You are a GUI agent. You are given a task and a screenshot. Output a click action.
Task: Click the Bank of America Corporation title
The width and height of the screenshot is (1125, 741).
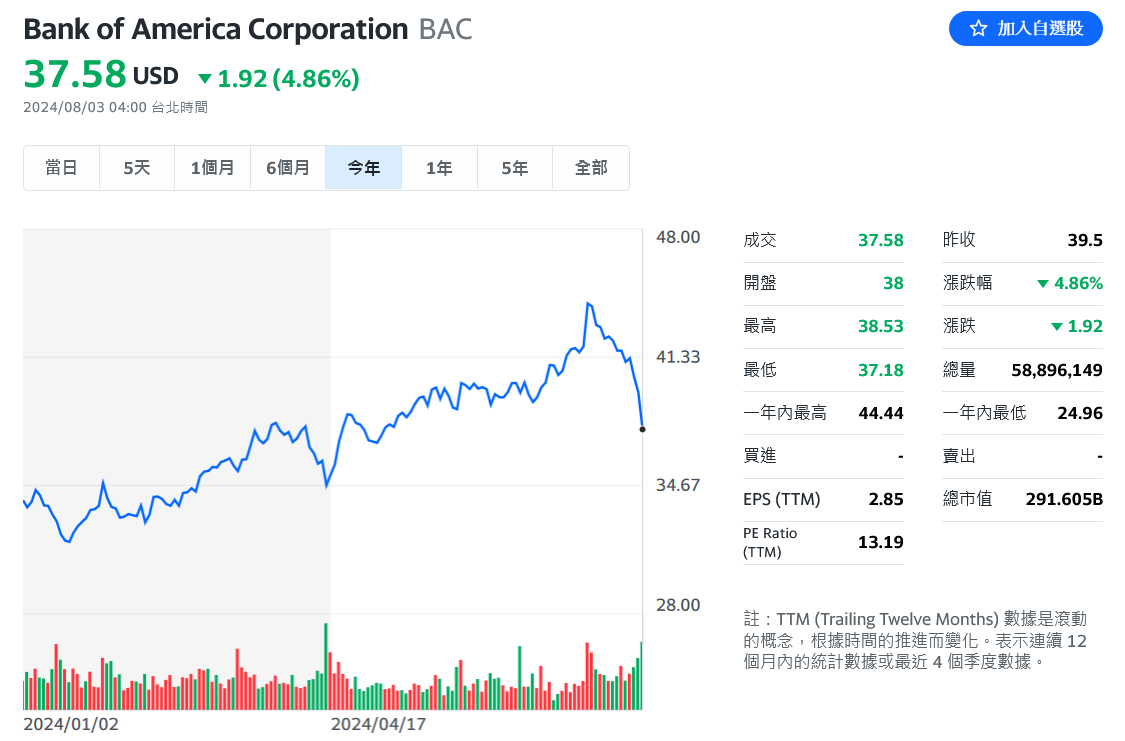tap(216, 29)
